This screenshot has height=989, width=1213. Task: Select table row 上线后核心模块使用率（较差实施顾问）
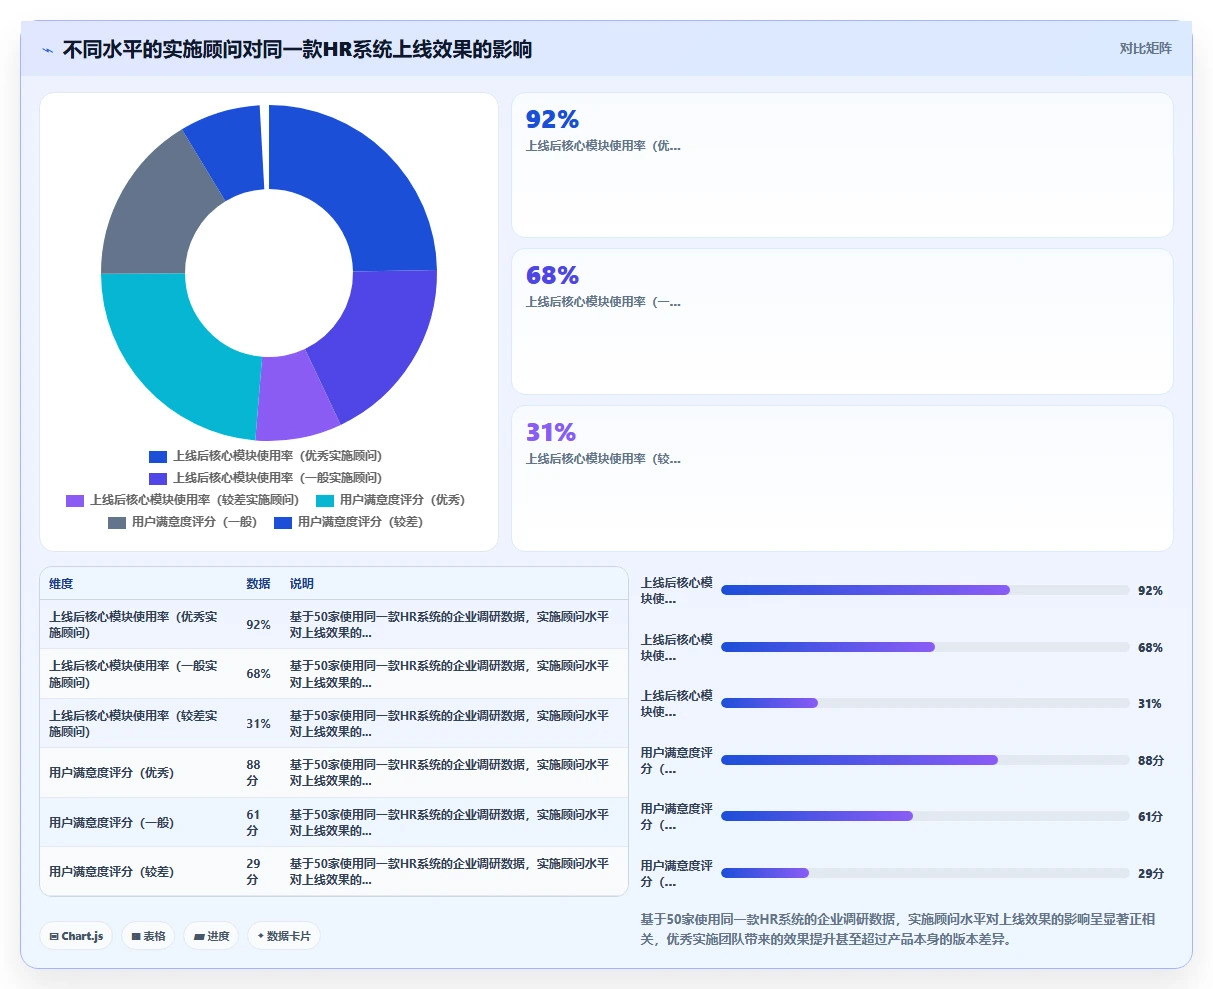[334, 723]
